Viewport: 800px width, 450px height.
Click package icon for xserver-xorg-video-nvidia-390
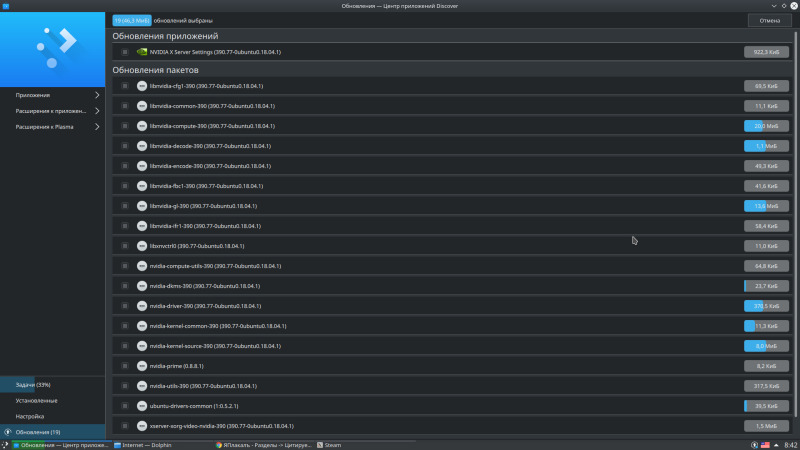142,426
